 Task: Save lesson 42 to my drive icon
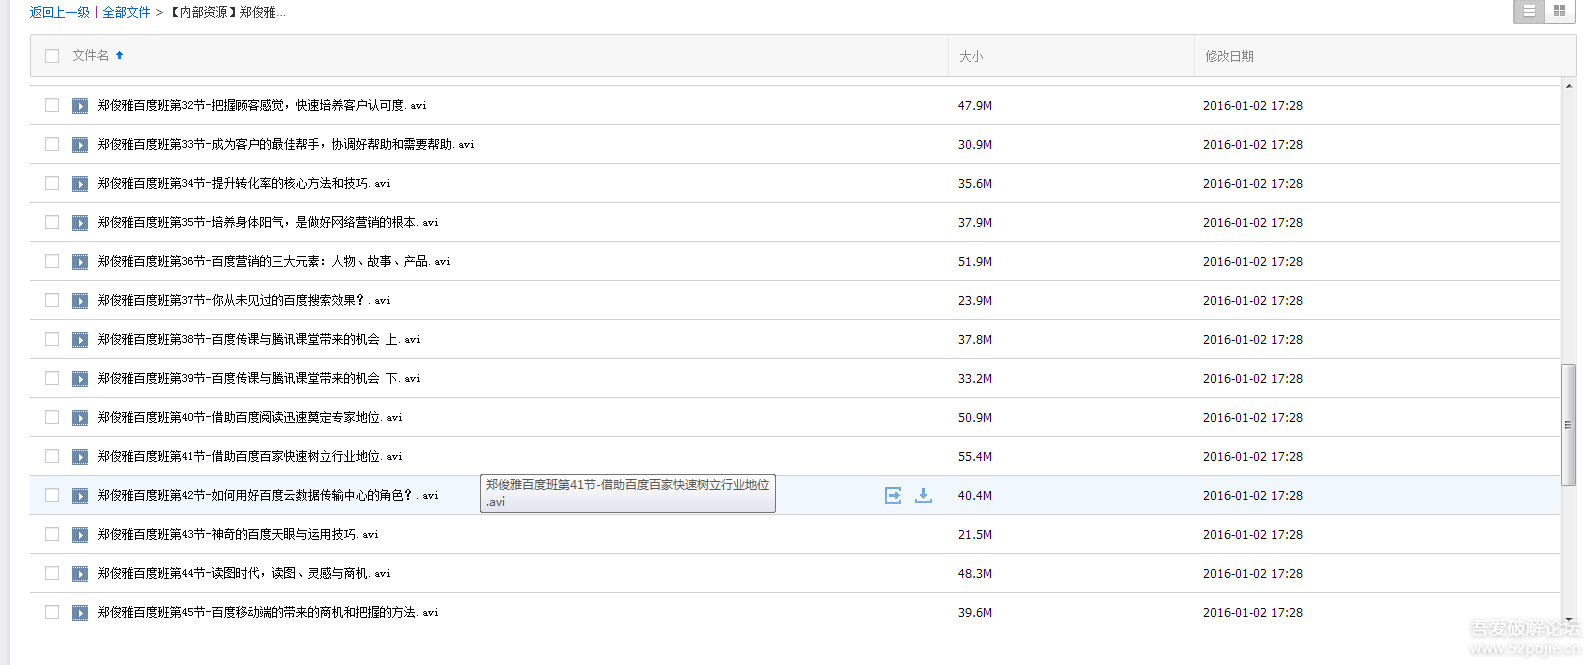click(893, 495)
